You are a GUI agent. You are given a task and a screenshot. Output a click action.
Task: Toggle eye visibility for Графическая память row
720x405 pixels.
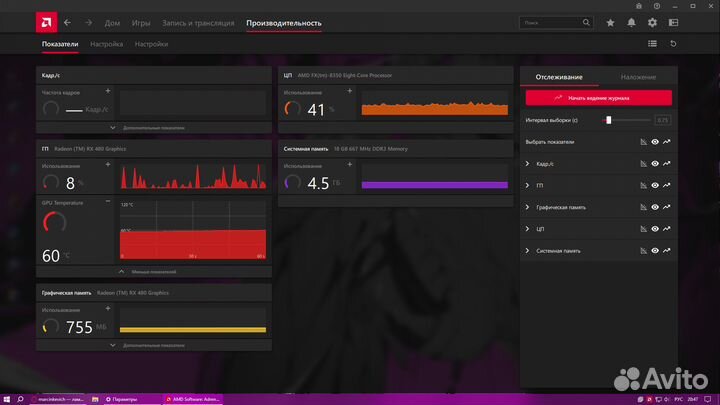pos(655,207)
